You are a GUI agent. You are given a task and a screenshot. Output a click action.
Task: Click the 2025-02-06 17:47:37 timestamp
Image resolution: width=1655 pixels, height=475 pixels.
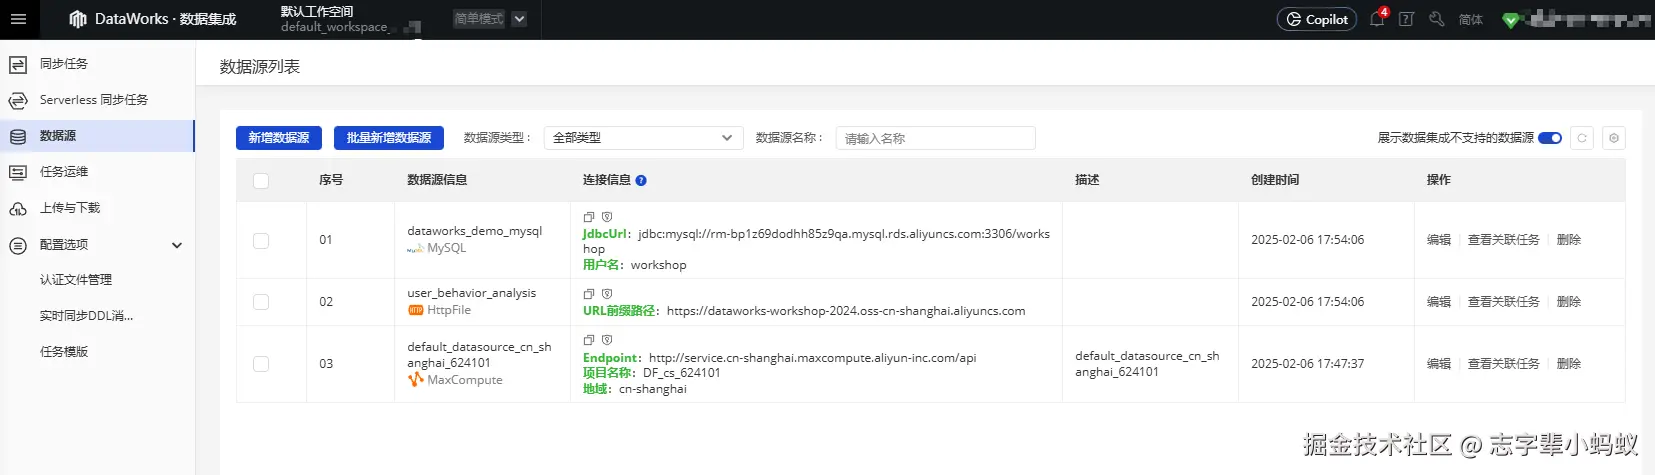1307,364
